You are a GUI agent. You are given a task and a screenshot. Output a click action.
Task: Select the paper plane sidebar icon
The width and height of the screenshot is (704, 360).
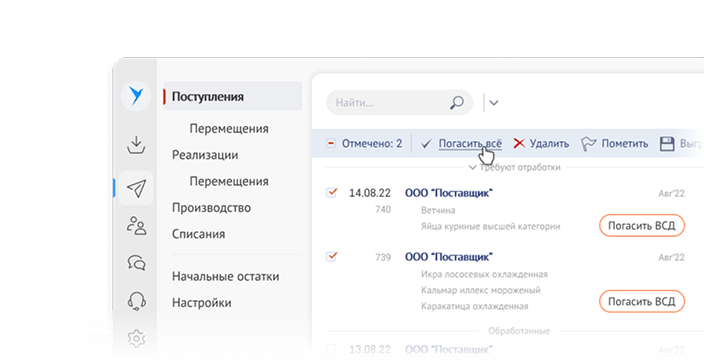pos(136,189)
